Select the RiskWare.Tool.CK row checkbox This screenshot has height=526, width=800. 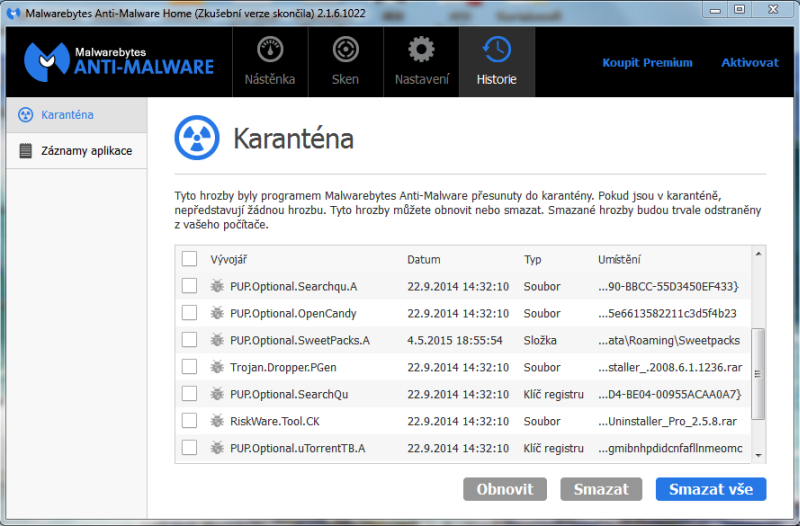[x=189, y=421]
